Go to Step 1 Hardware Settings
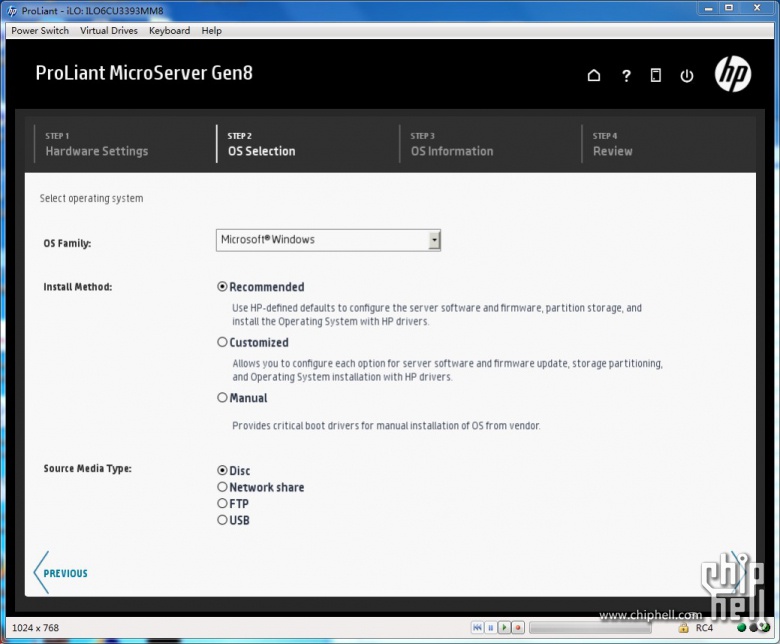 tap(97, 144)
